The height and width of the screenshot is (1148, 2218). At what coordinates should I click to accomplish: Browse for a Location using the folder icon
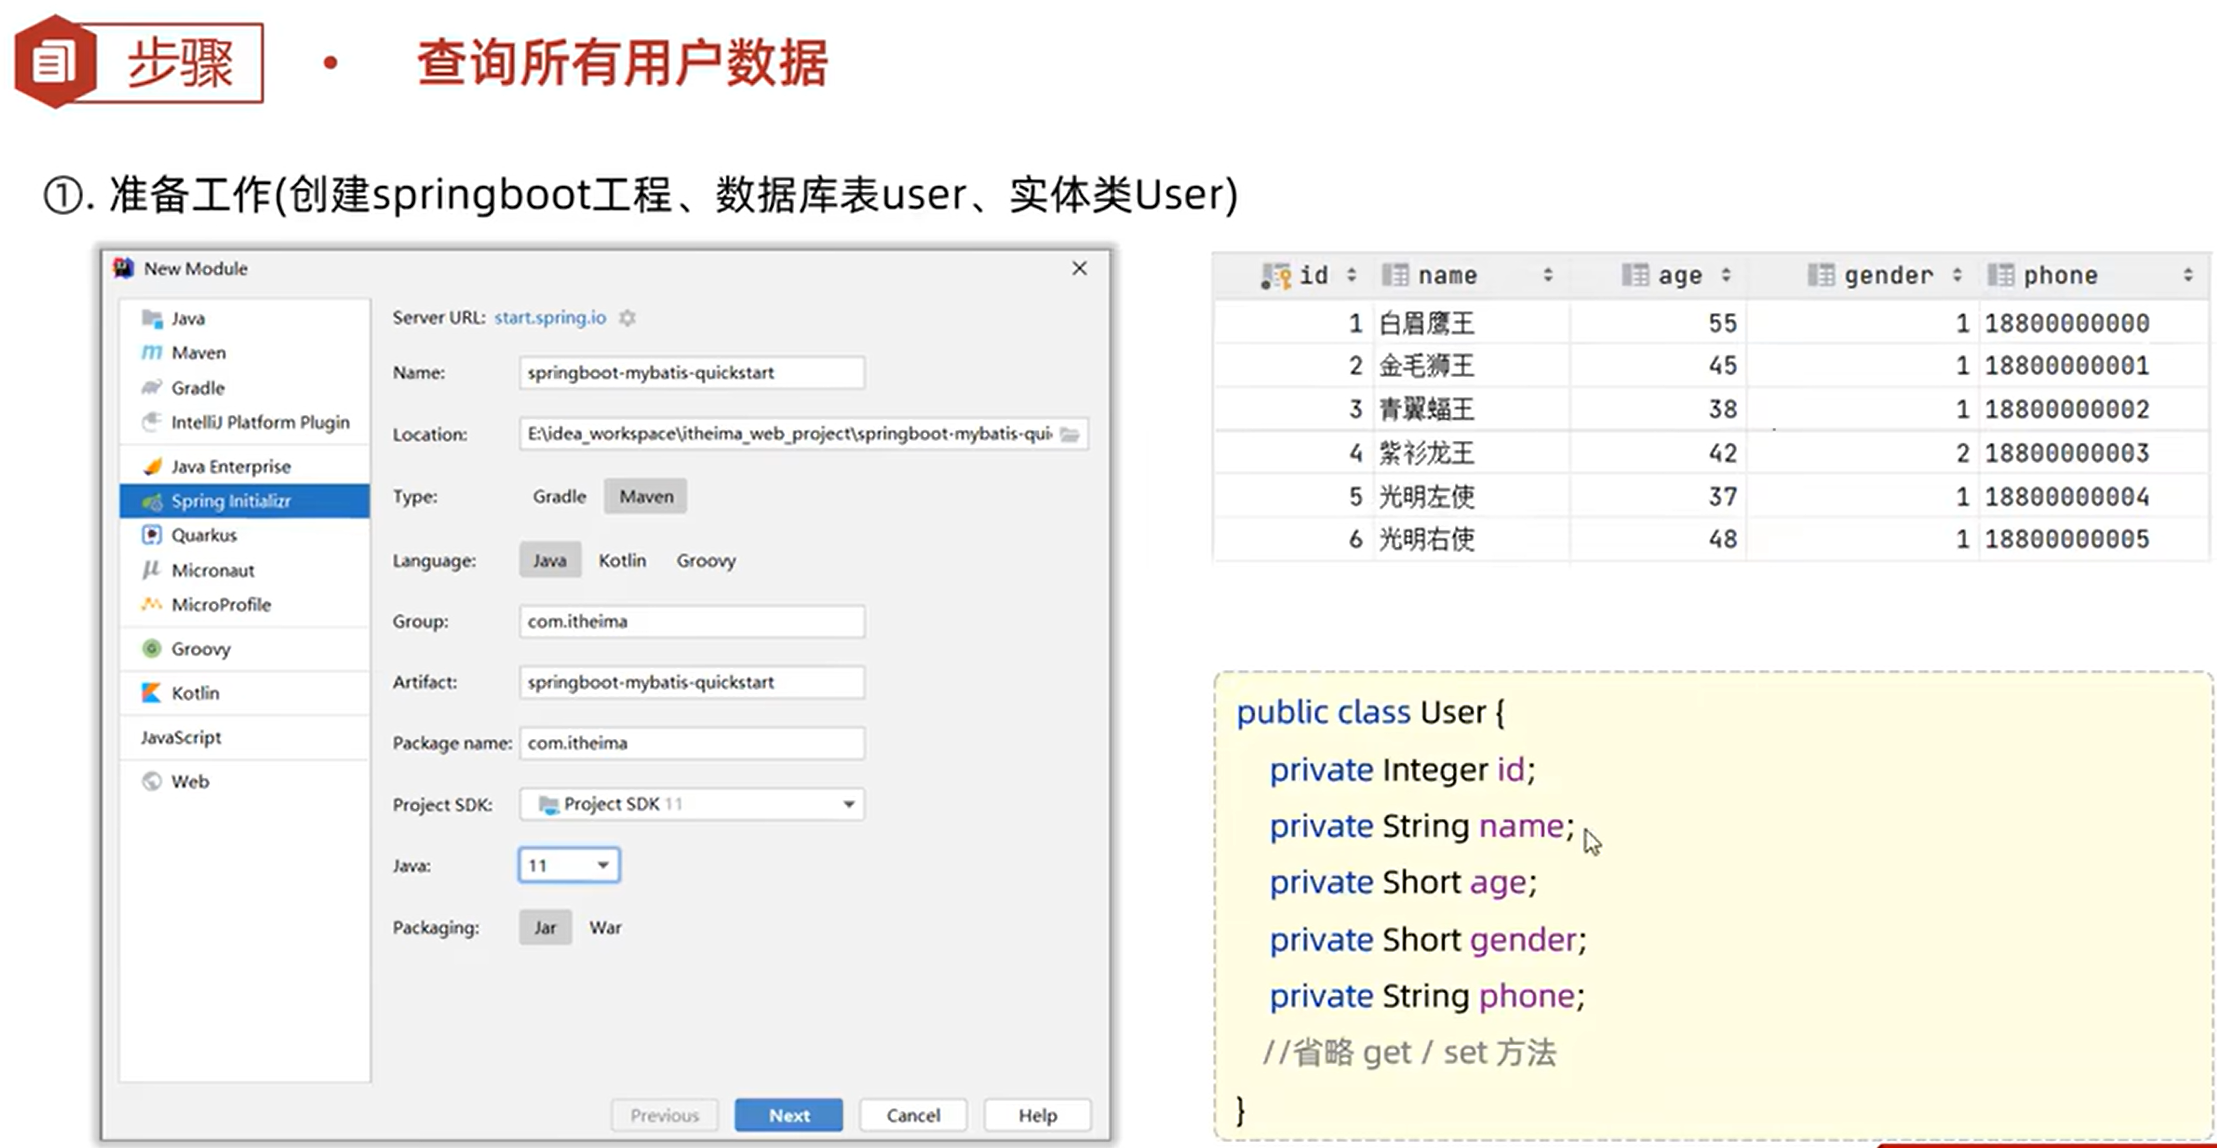point(1071,434)
